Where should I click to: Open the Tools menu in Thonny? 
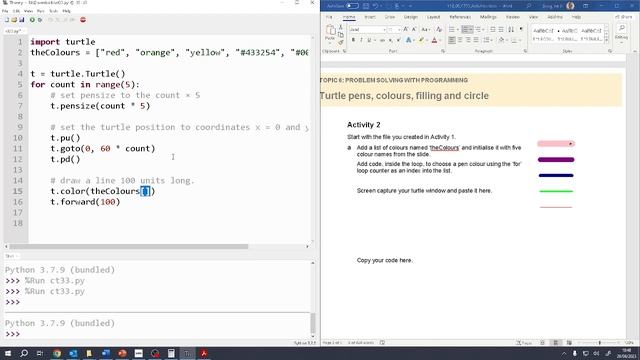click(53, 11)
